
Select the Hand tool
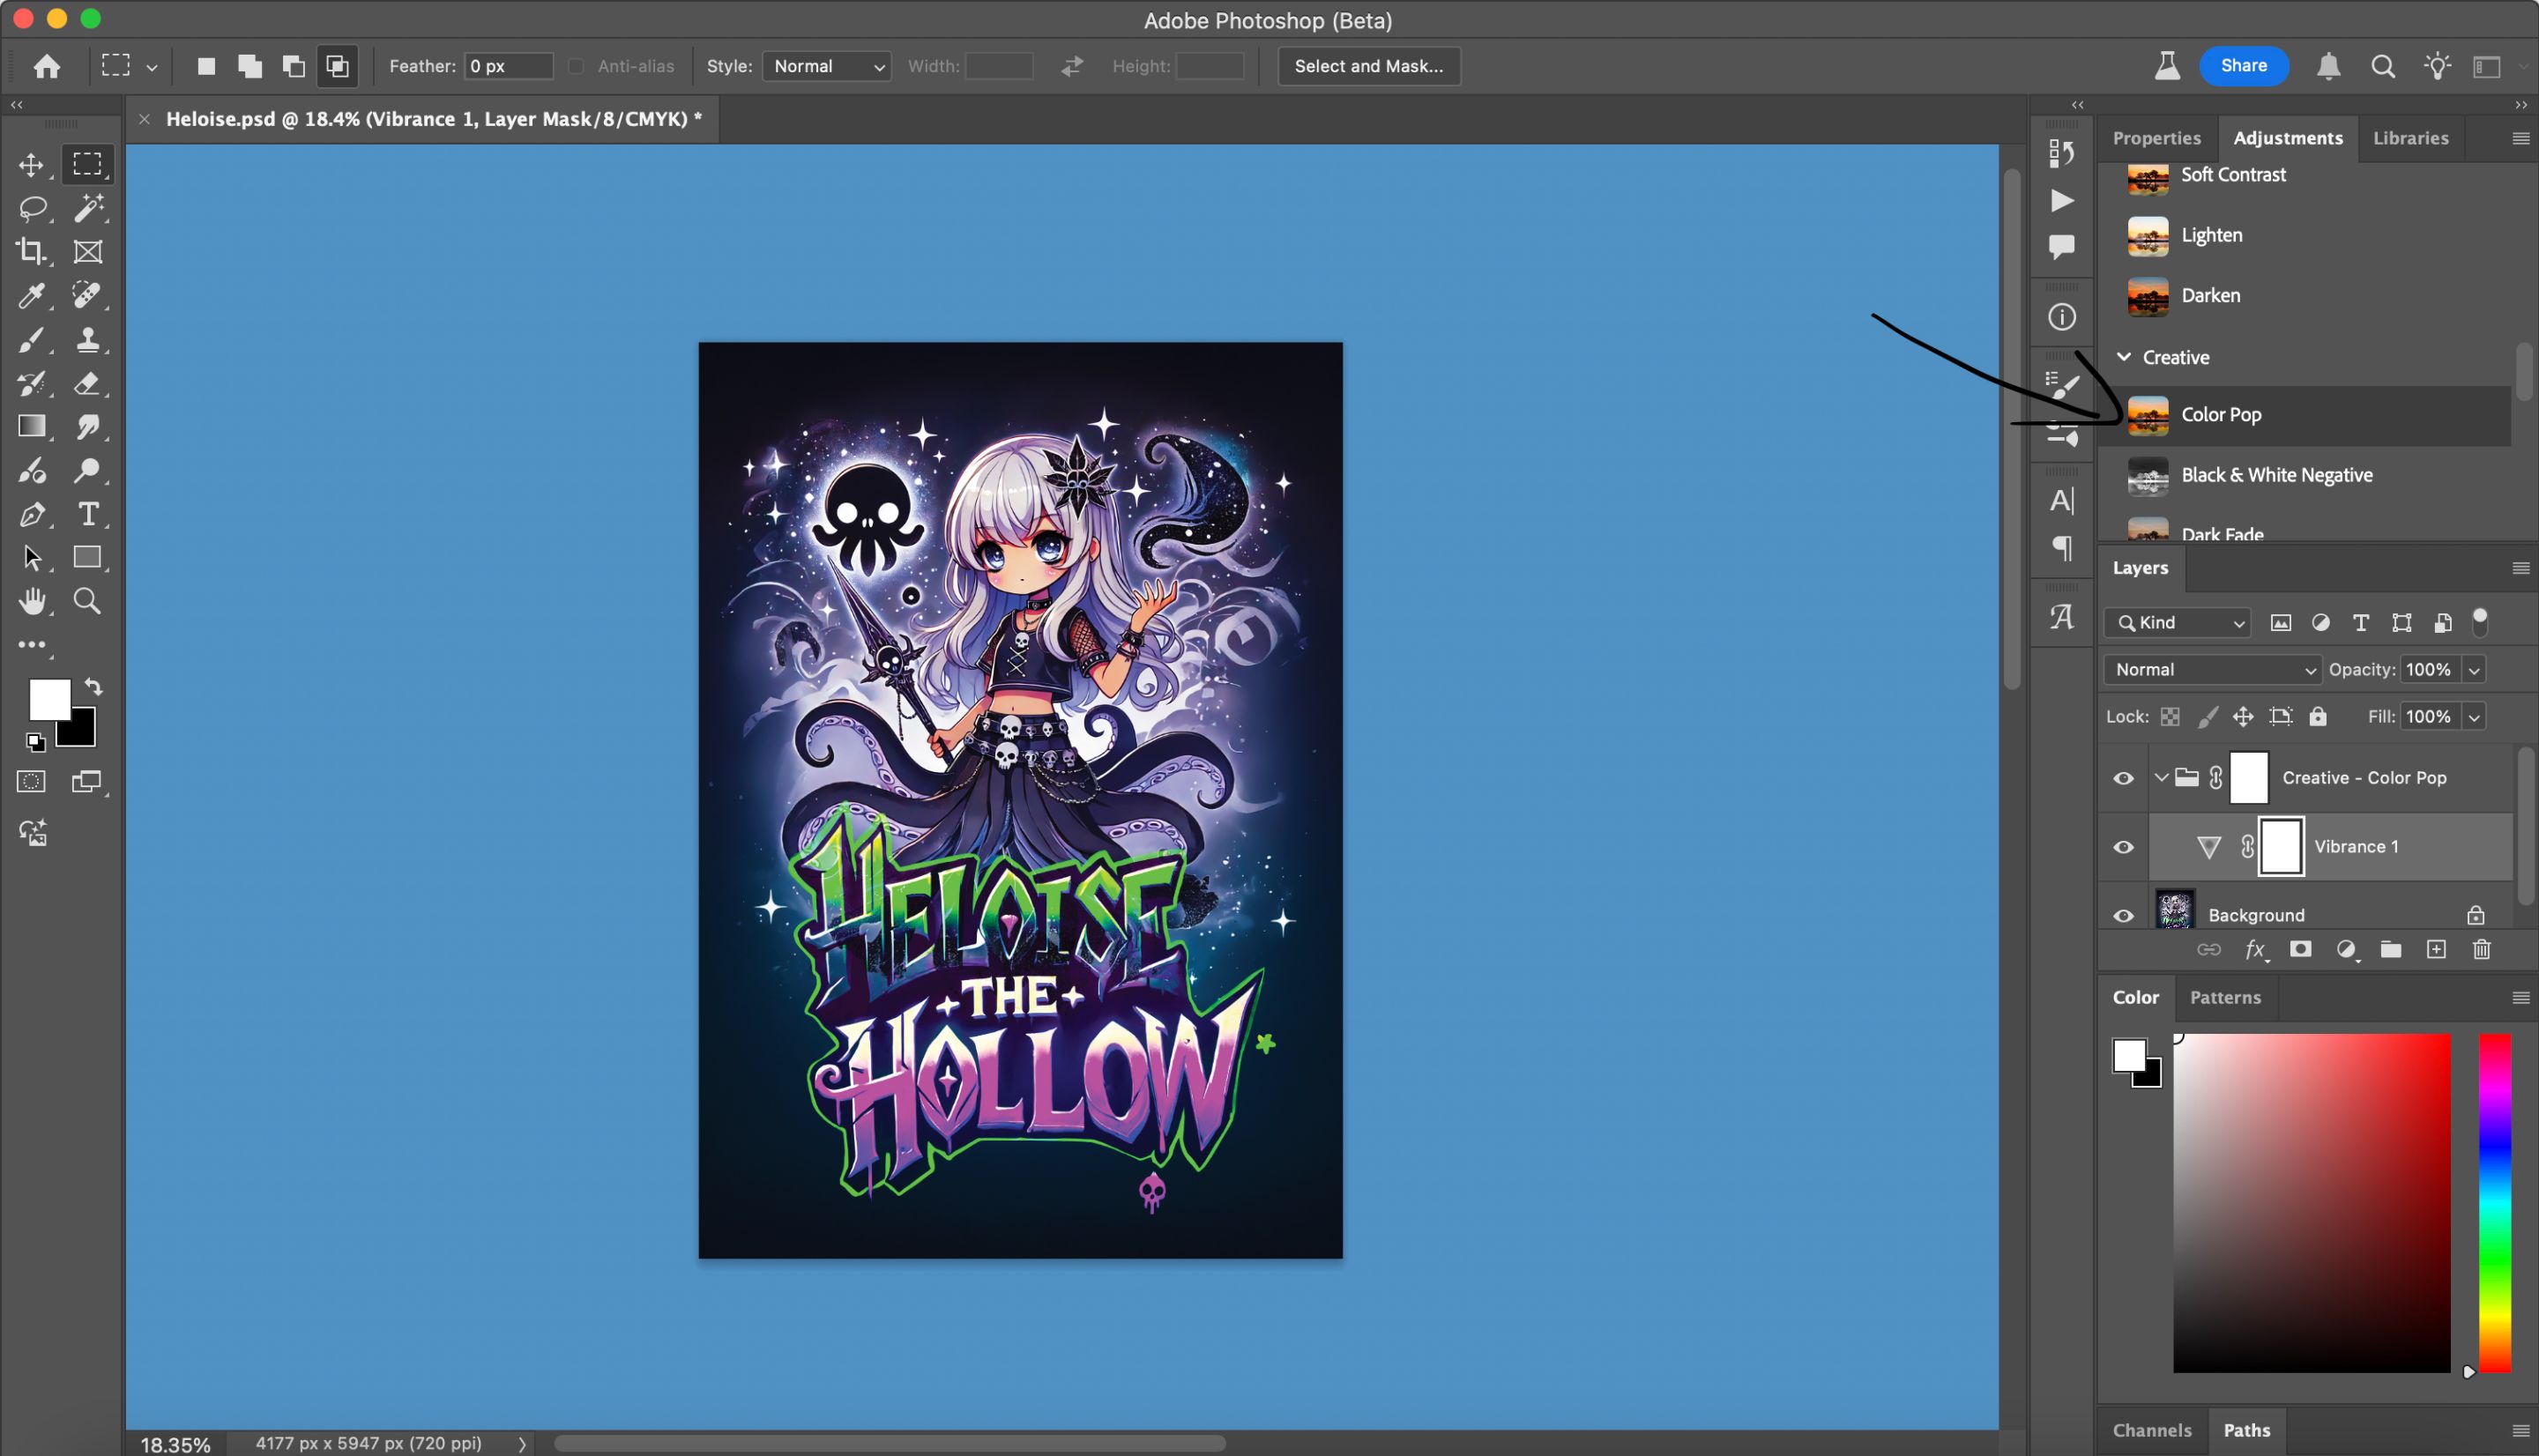click(x=31, y=601)
